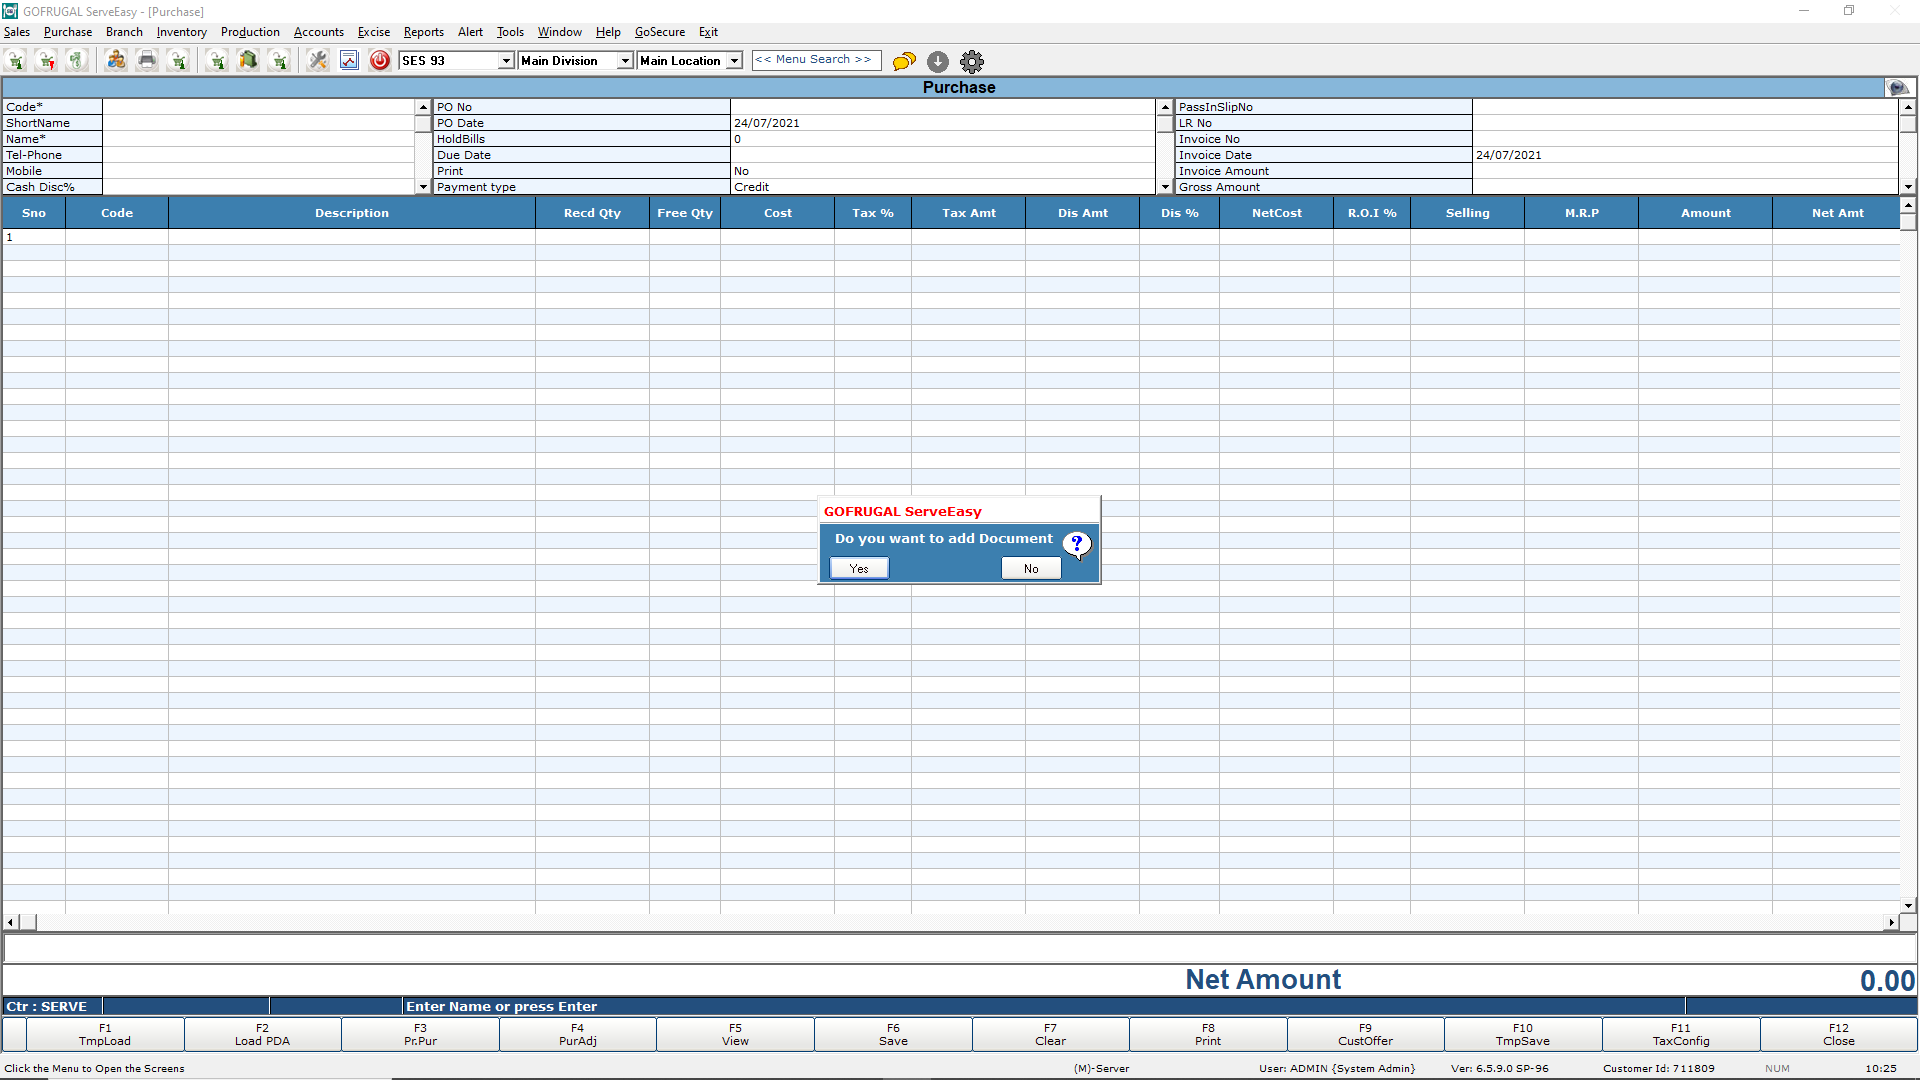Click the icon at right of Purchase title bar
Screen dimensions: 1920x1080
click(1897, 88)
